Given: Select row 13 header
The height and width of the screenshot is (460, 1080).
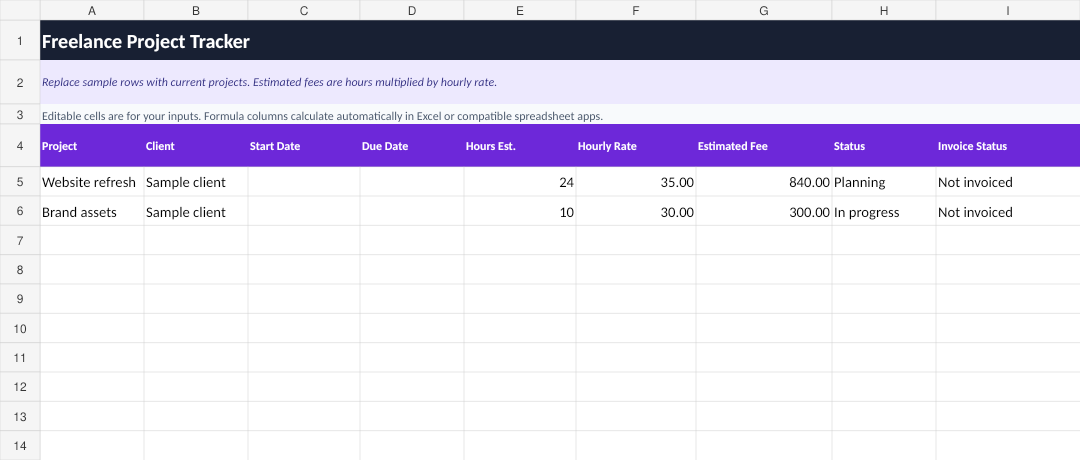Looking at the screenshot, I should click(x=20, y=417).
